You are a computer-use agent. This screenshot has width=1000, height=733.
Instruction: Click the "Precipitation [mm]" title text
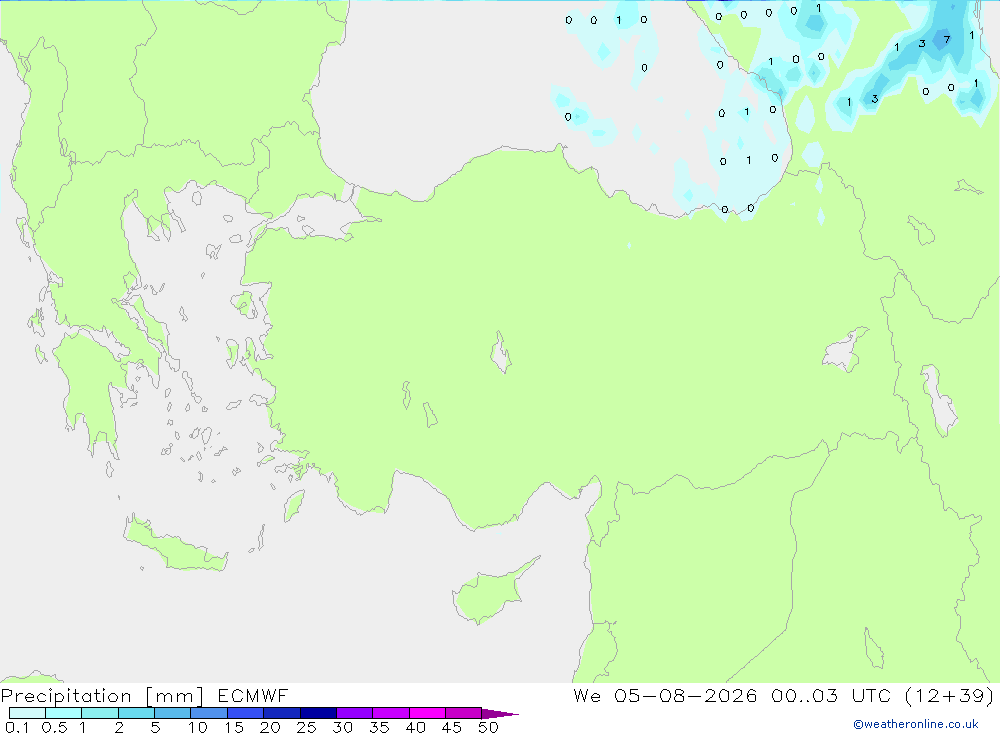point(102,695)
